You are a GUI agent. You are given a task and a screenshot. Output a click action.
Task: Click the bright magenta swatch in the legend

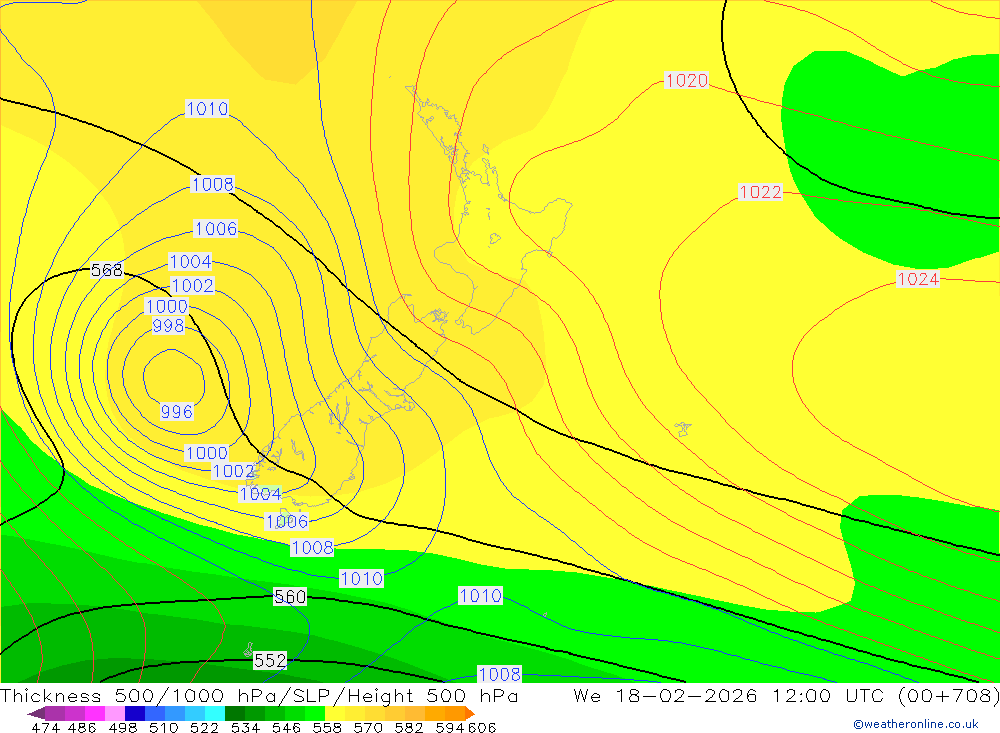click(94, 713)
